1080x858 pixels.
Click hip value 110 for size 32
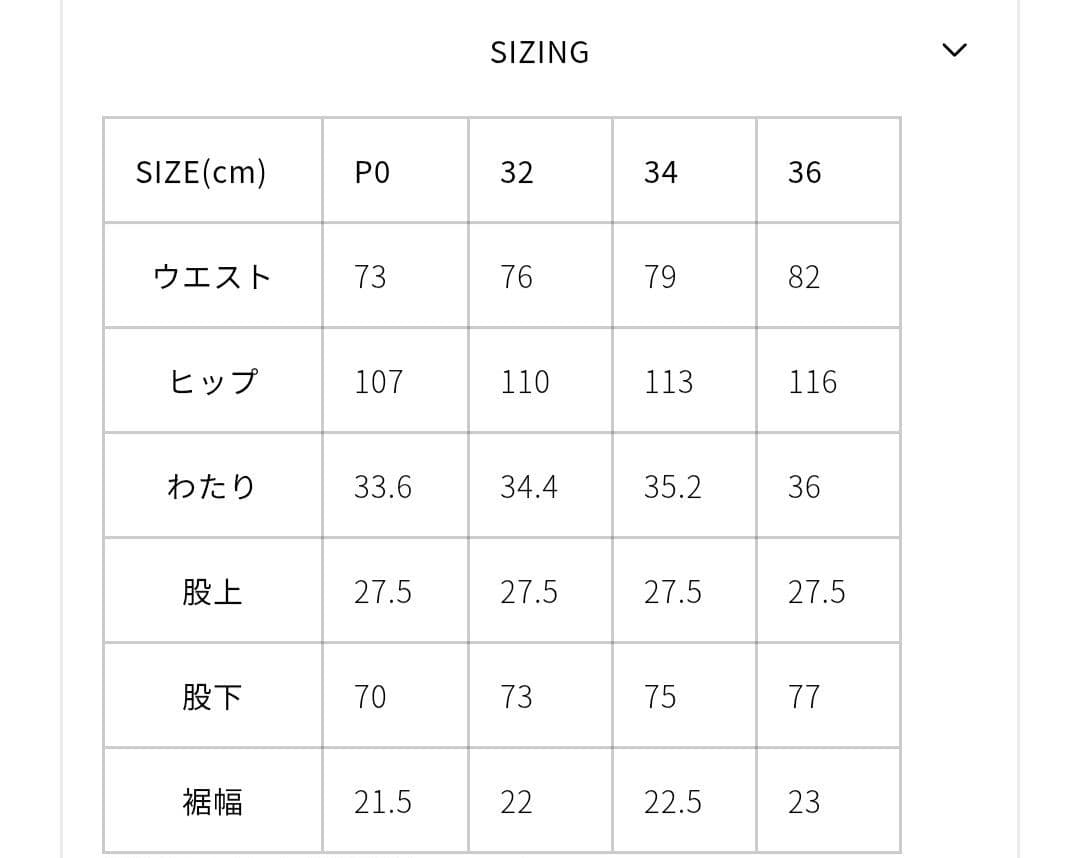(x=525, y=382)
